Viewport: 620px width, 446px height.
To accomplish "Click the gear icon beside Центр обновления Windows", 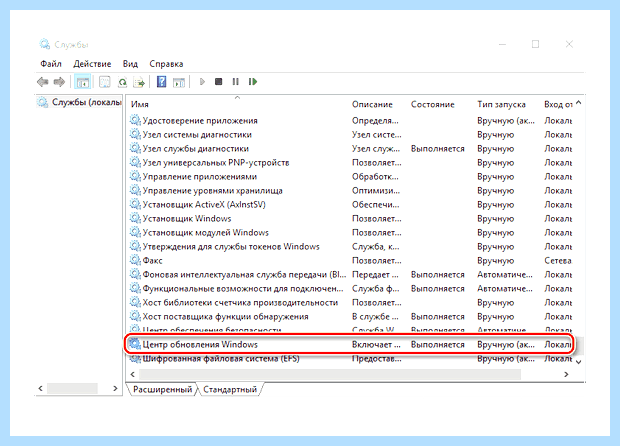I will click(x=135, y=344).
